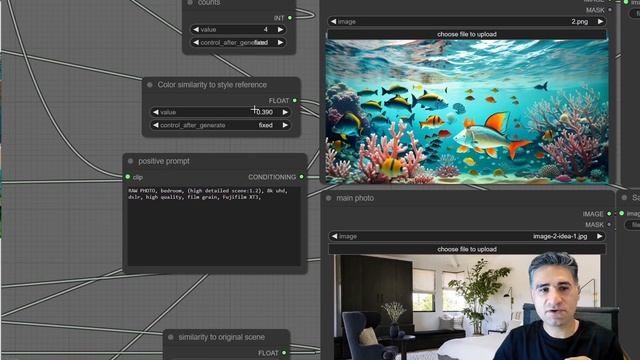This screenshot has height=360, width=640.
Task: Click MASK output connector of style image node
Action: tap(610, 10)
